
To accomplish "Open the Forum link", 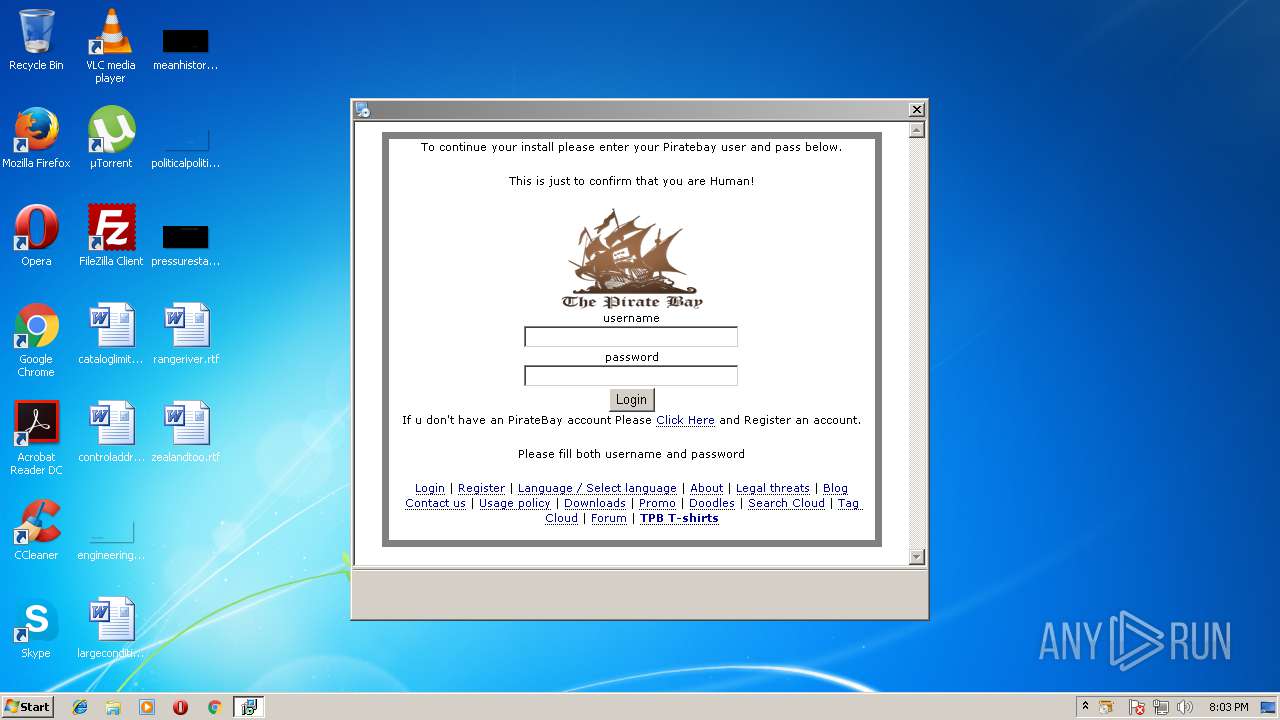I will (608, 518).
